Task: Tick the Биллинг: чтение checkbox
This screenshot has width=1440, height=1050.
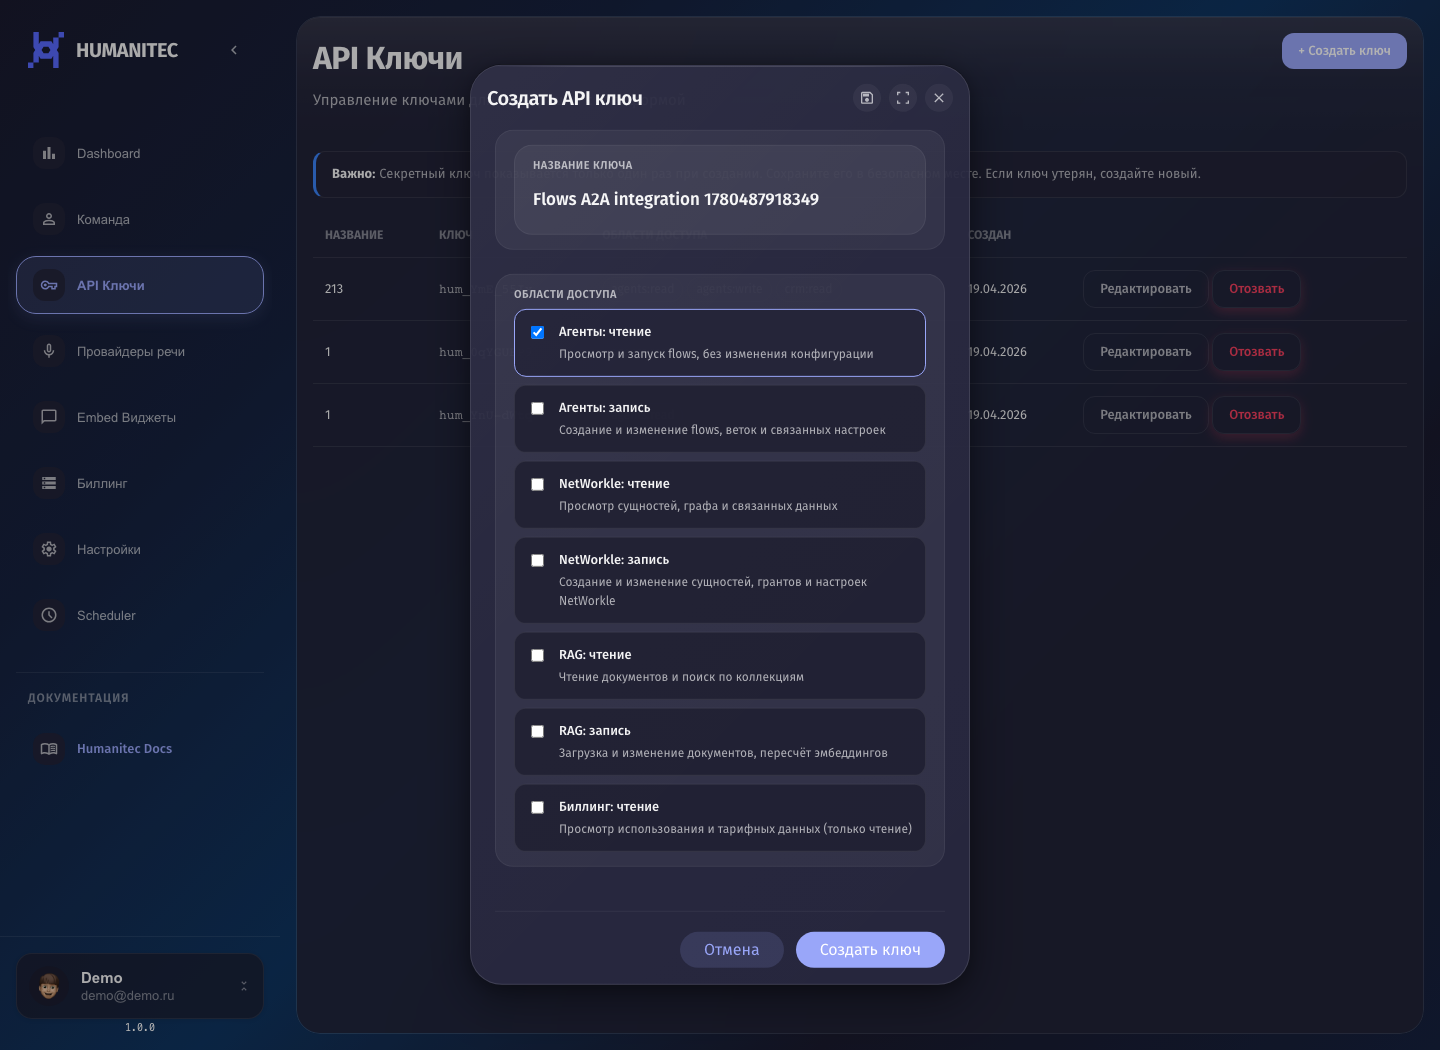Action: (x=538, y=807)
